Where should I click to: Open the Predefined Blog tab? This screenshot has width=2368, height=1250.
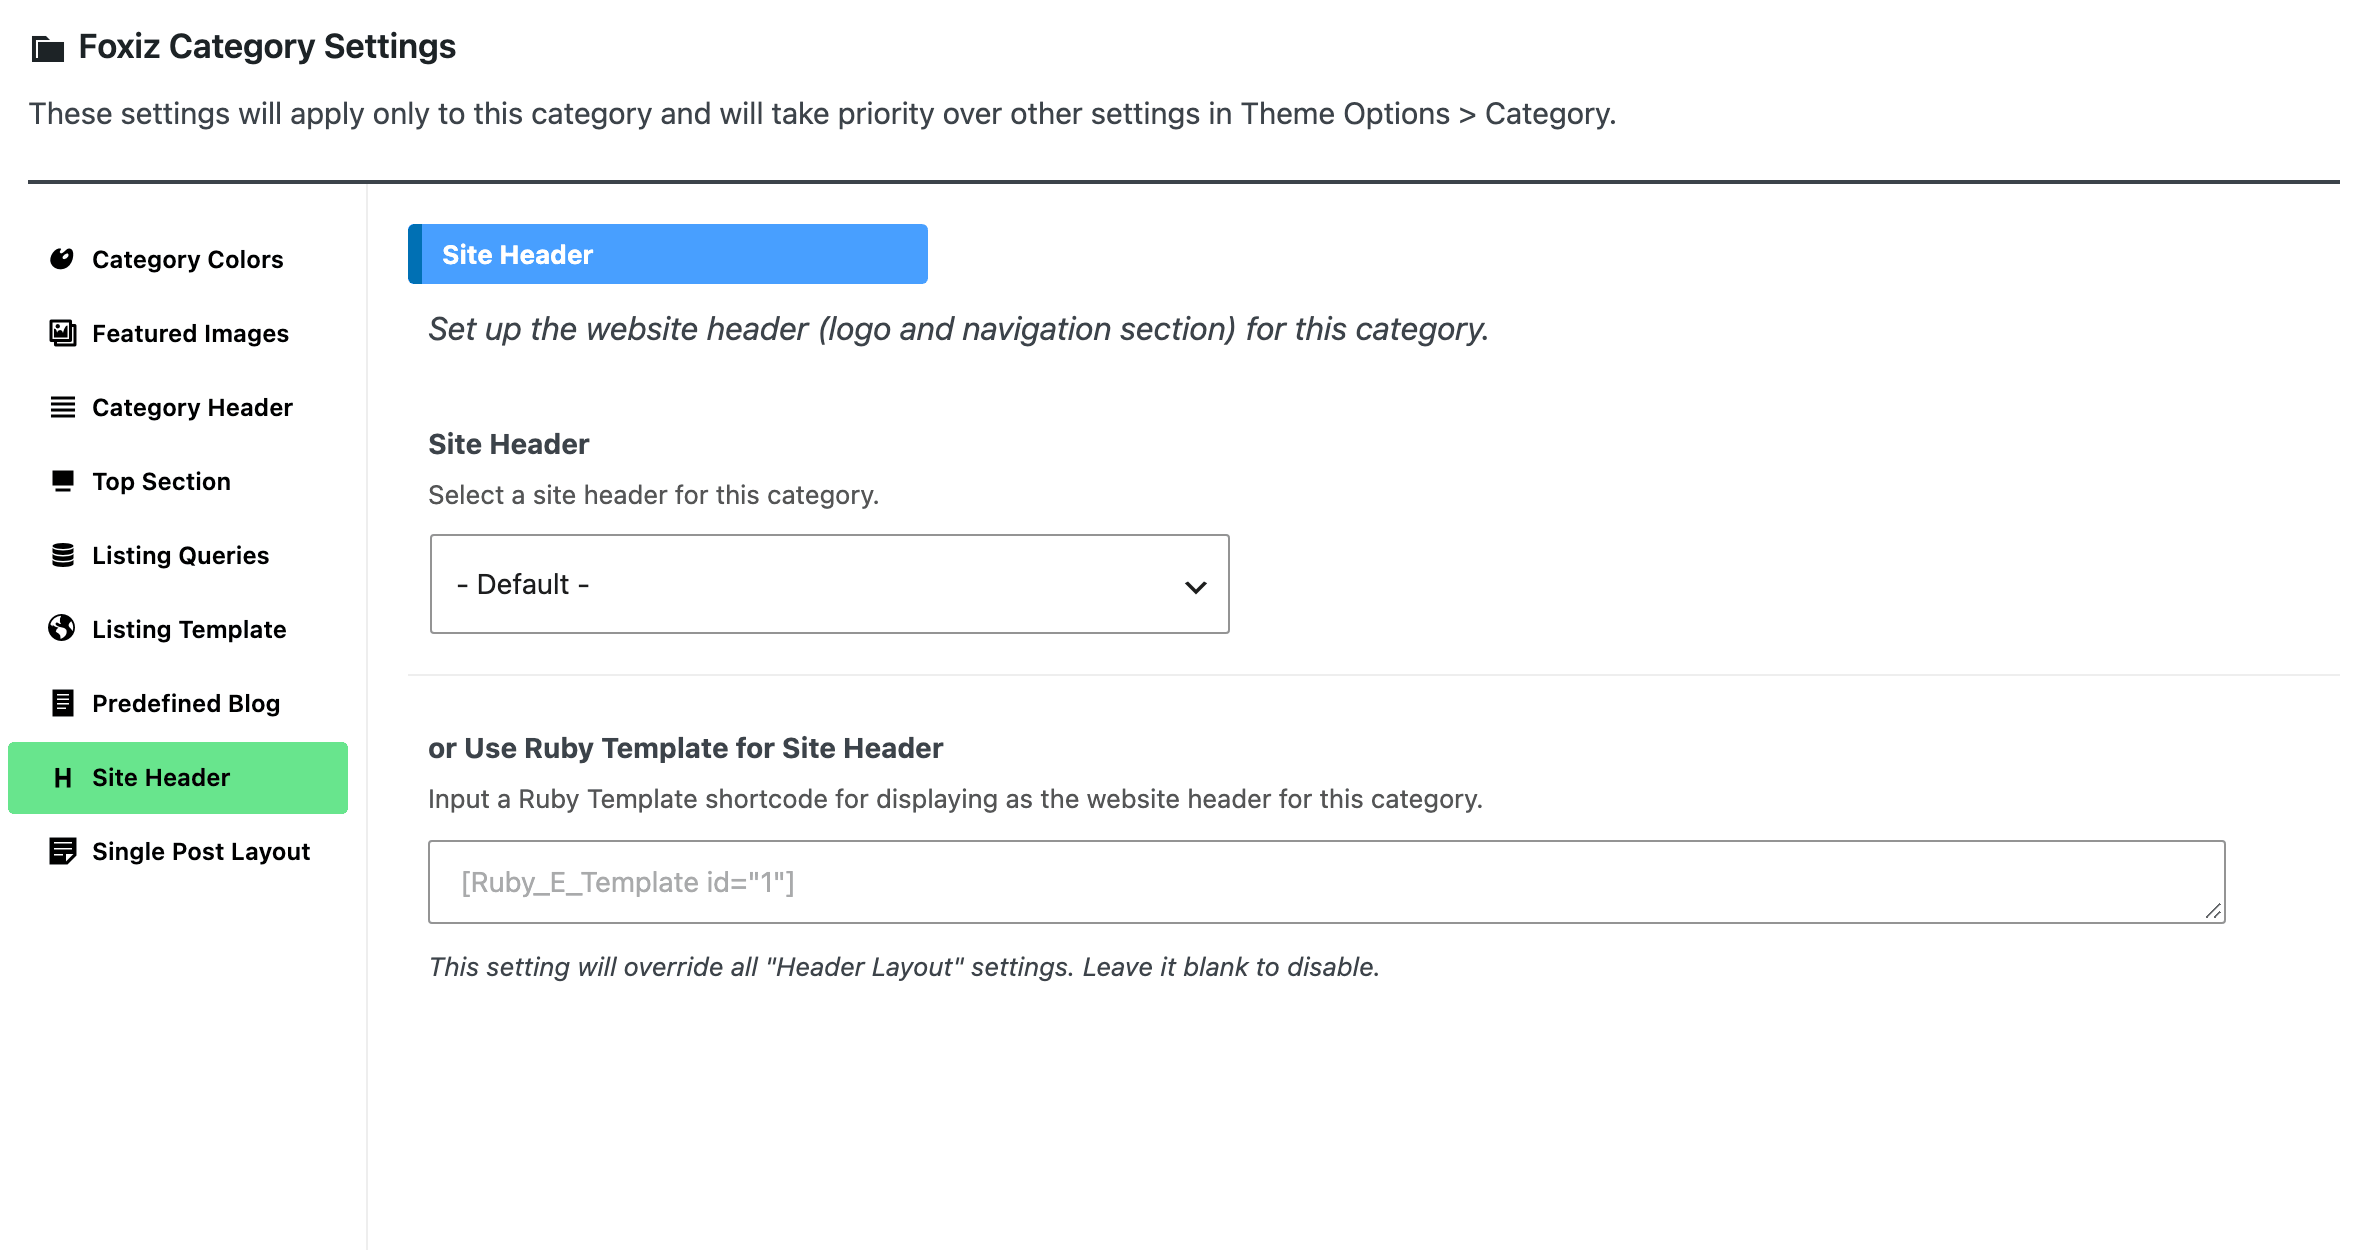coord(178,703)
